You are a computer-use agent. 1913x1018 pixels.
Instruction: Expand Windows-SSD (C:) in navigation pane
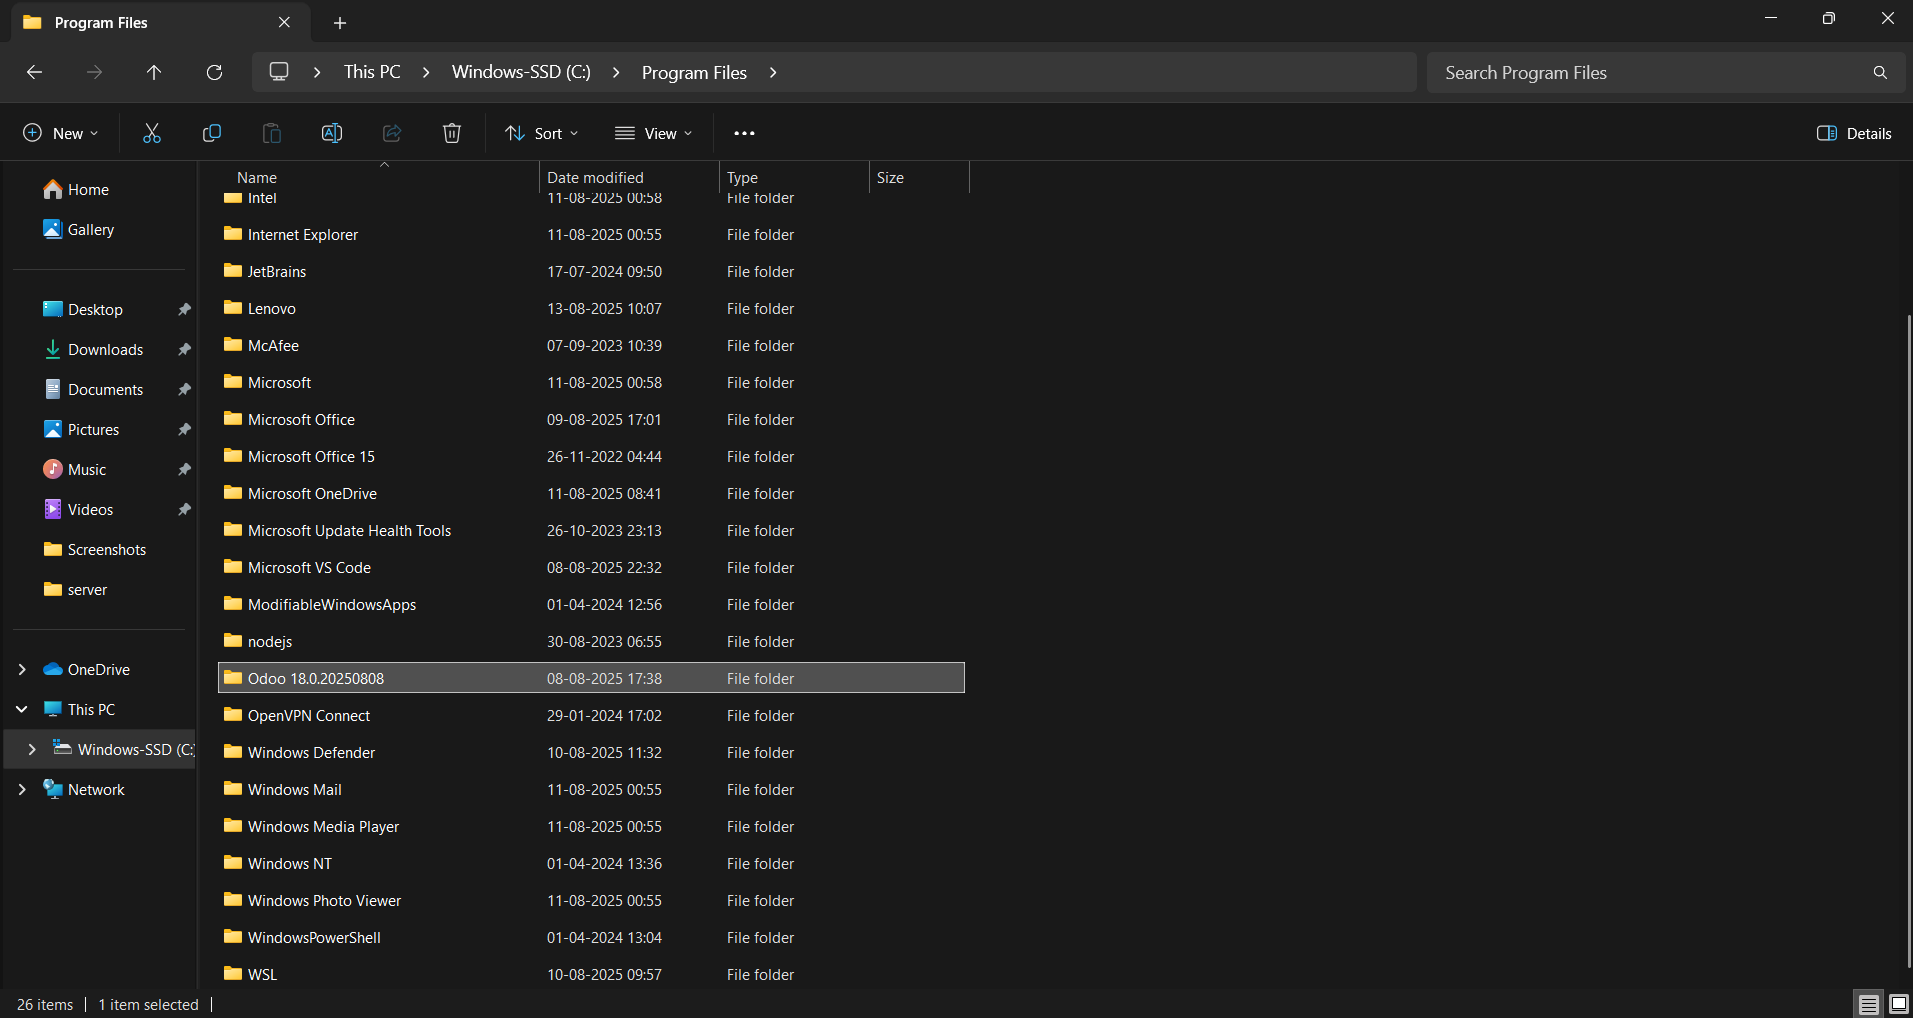click(32, 750)
